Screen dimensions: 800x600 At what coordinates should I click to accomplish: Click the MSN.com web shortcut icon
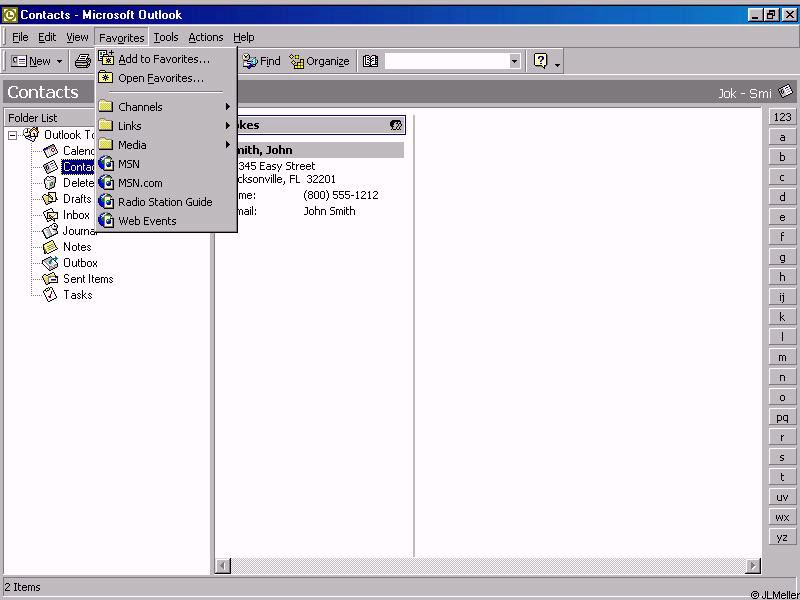tap(106, 182)
